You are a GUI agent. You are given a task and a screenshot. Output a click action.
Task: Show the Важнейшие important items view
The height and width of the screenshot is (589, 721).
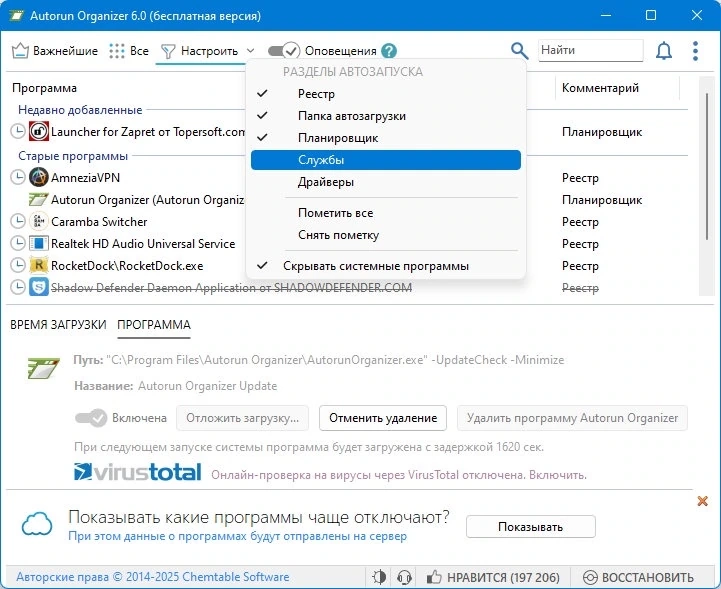click(55, 51)
